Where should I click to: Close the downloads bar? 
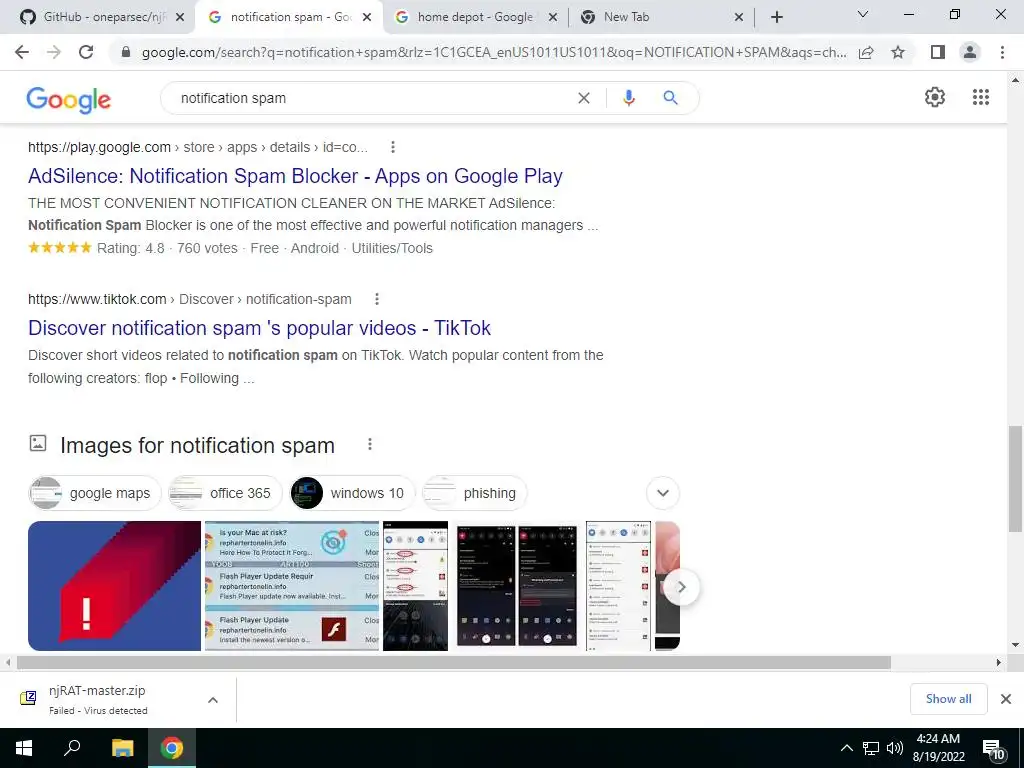click(x=1006, y=699)
